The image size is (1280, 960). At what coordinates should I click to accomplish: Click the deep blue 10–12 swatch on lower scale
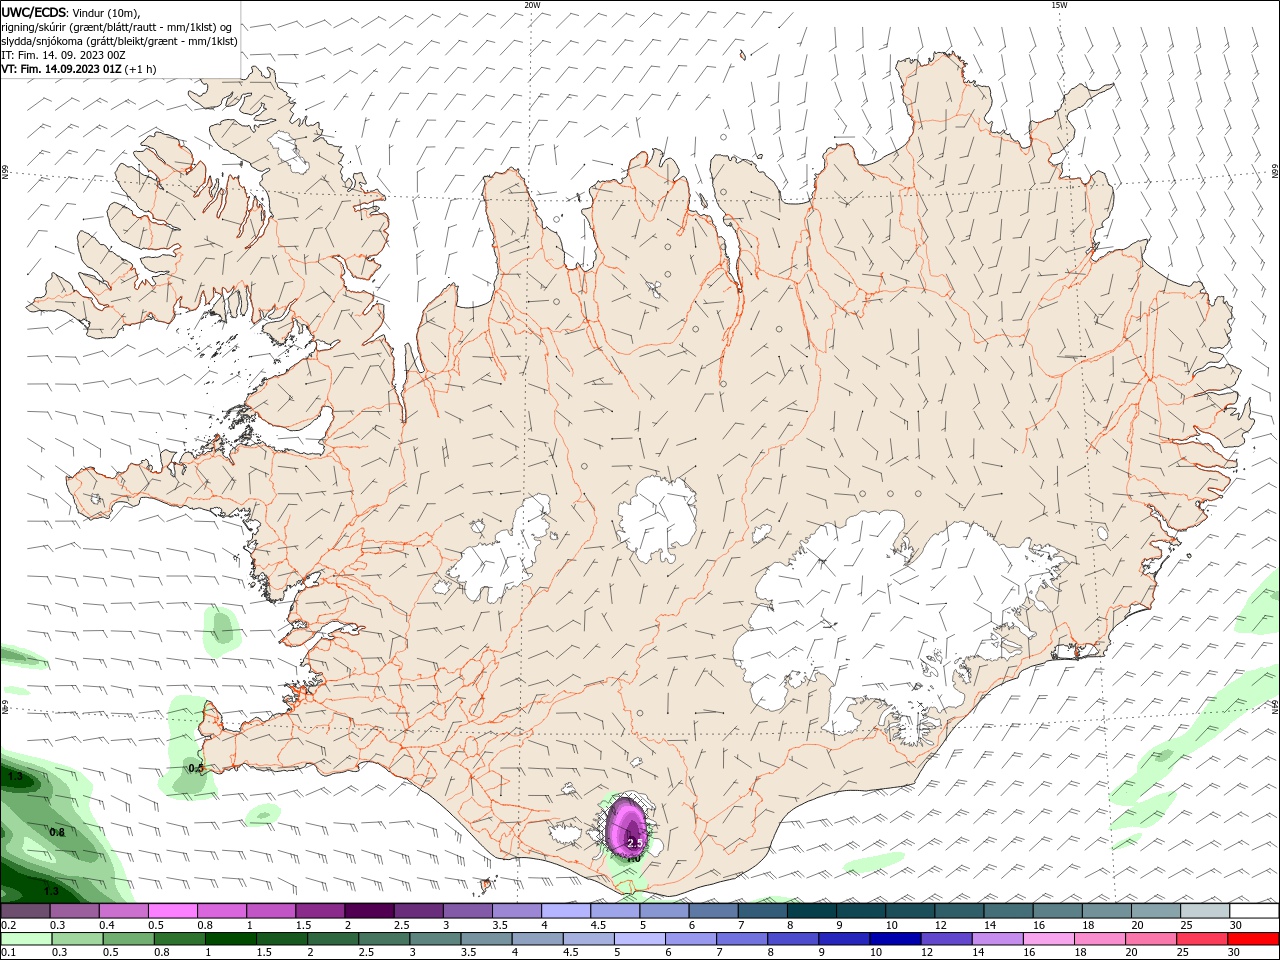(x=895, y=939)
